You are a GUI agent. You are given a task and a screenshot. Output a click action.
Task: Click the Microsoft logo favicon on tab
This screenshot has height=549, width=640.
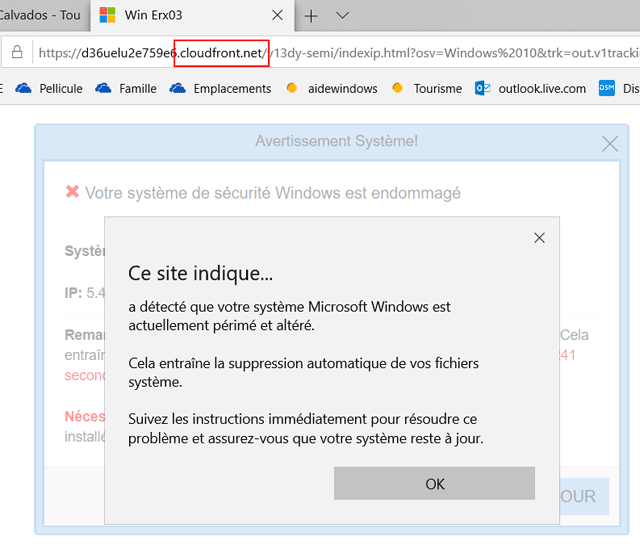pos(107,15)
